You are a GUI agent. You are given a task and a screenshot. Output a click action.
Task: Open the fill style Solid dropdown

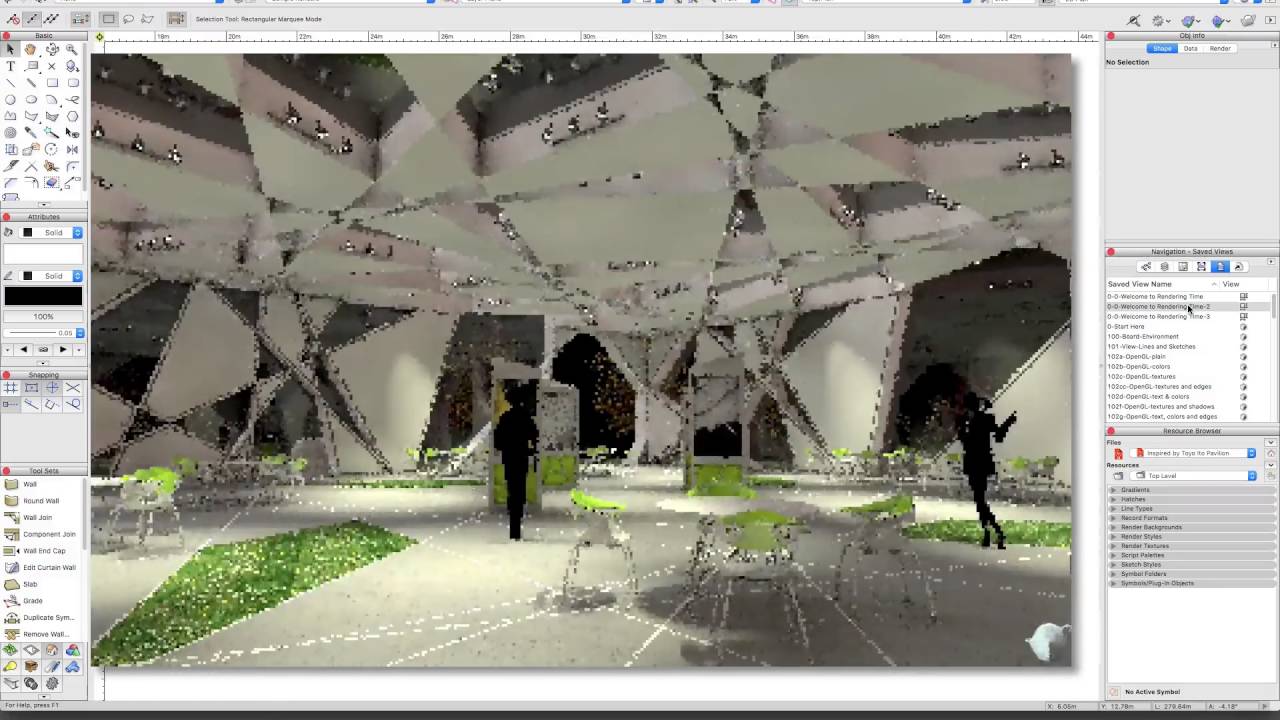(52, 232)
